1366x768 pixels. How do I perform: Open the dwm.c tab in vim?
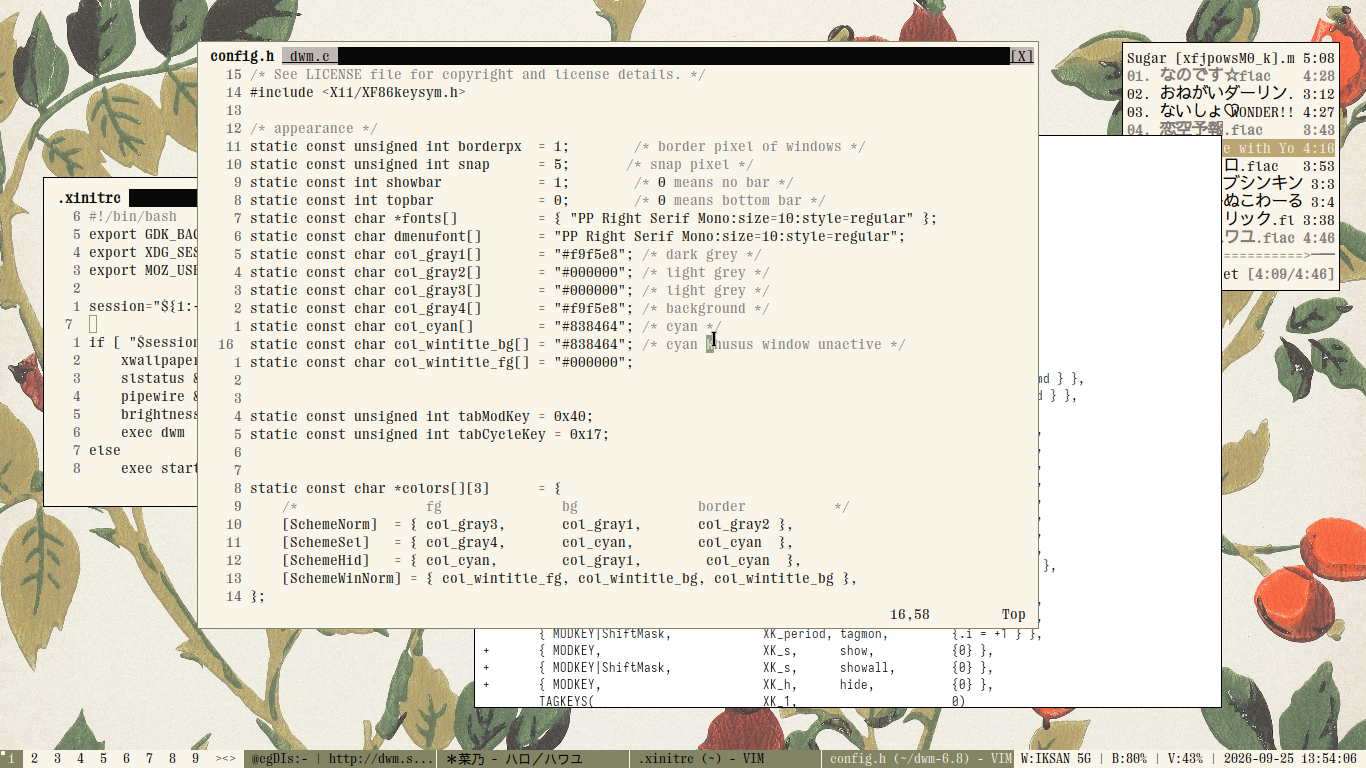[x=309, y=56]
